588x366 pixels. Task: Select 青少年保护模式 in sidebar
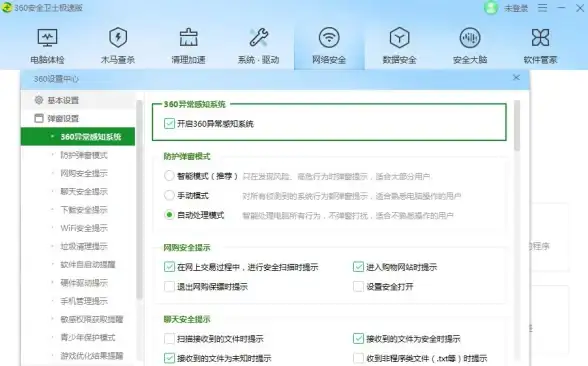pyautogui.click(x=88, y=338)
